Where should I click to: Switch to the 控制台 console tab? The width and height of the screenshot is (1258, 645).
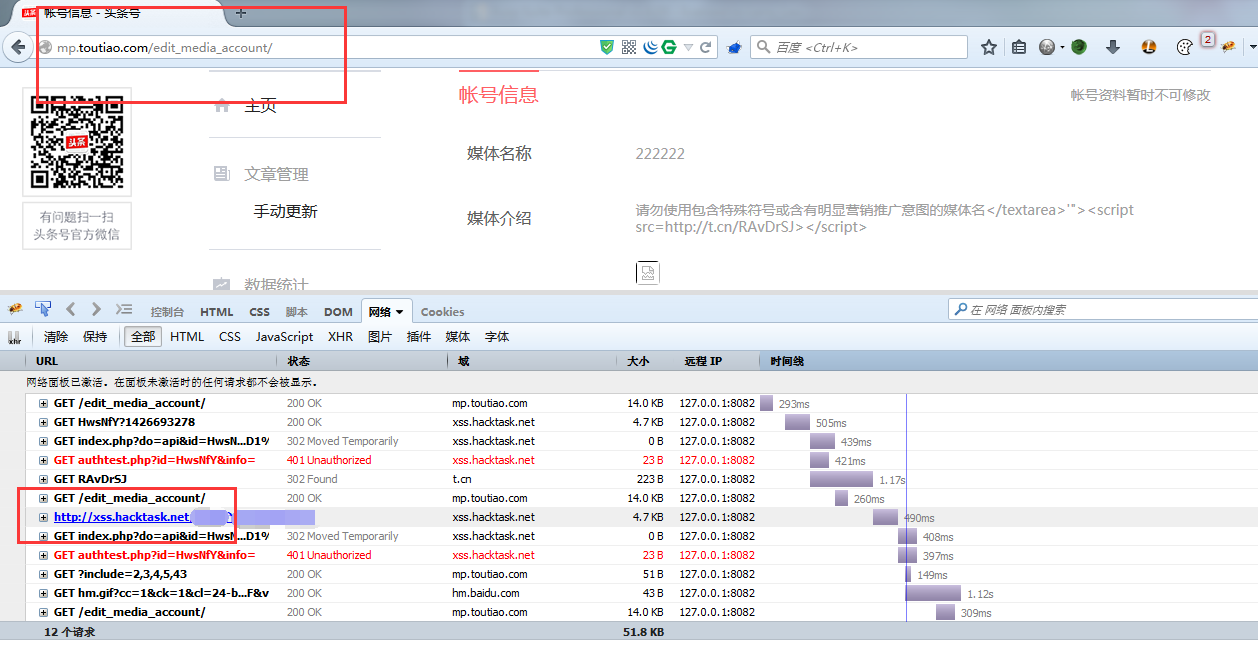pyautogui.click(x=167, y=312)
